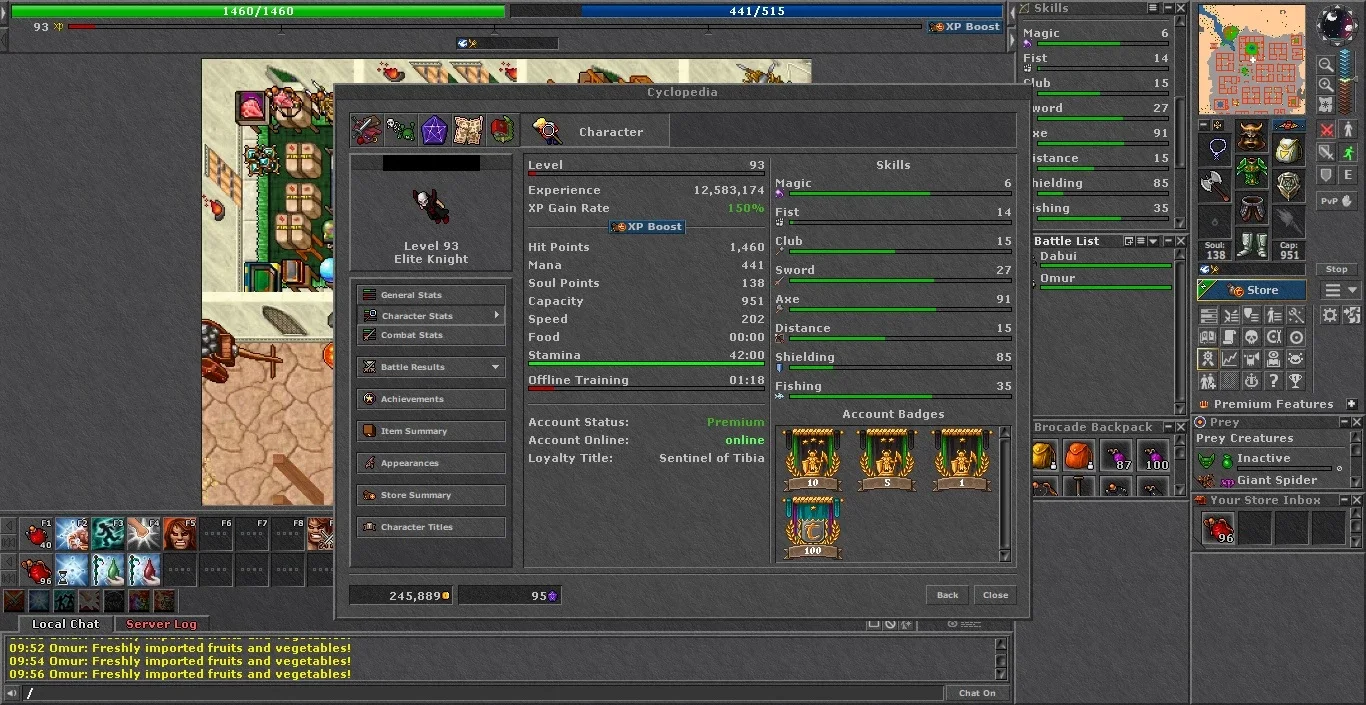Toggle the Expert mode E button

1348,175
